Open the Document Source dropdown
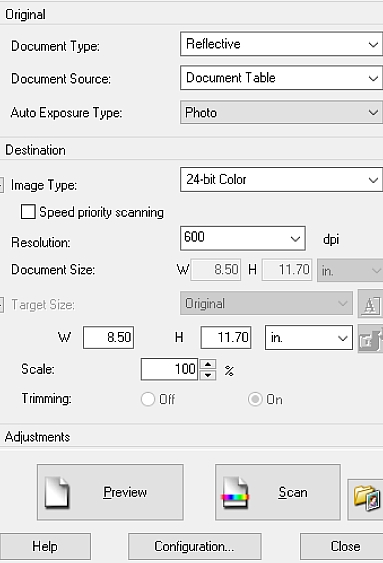This screenshot has width=383, height=563. [281, 78]
